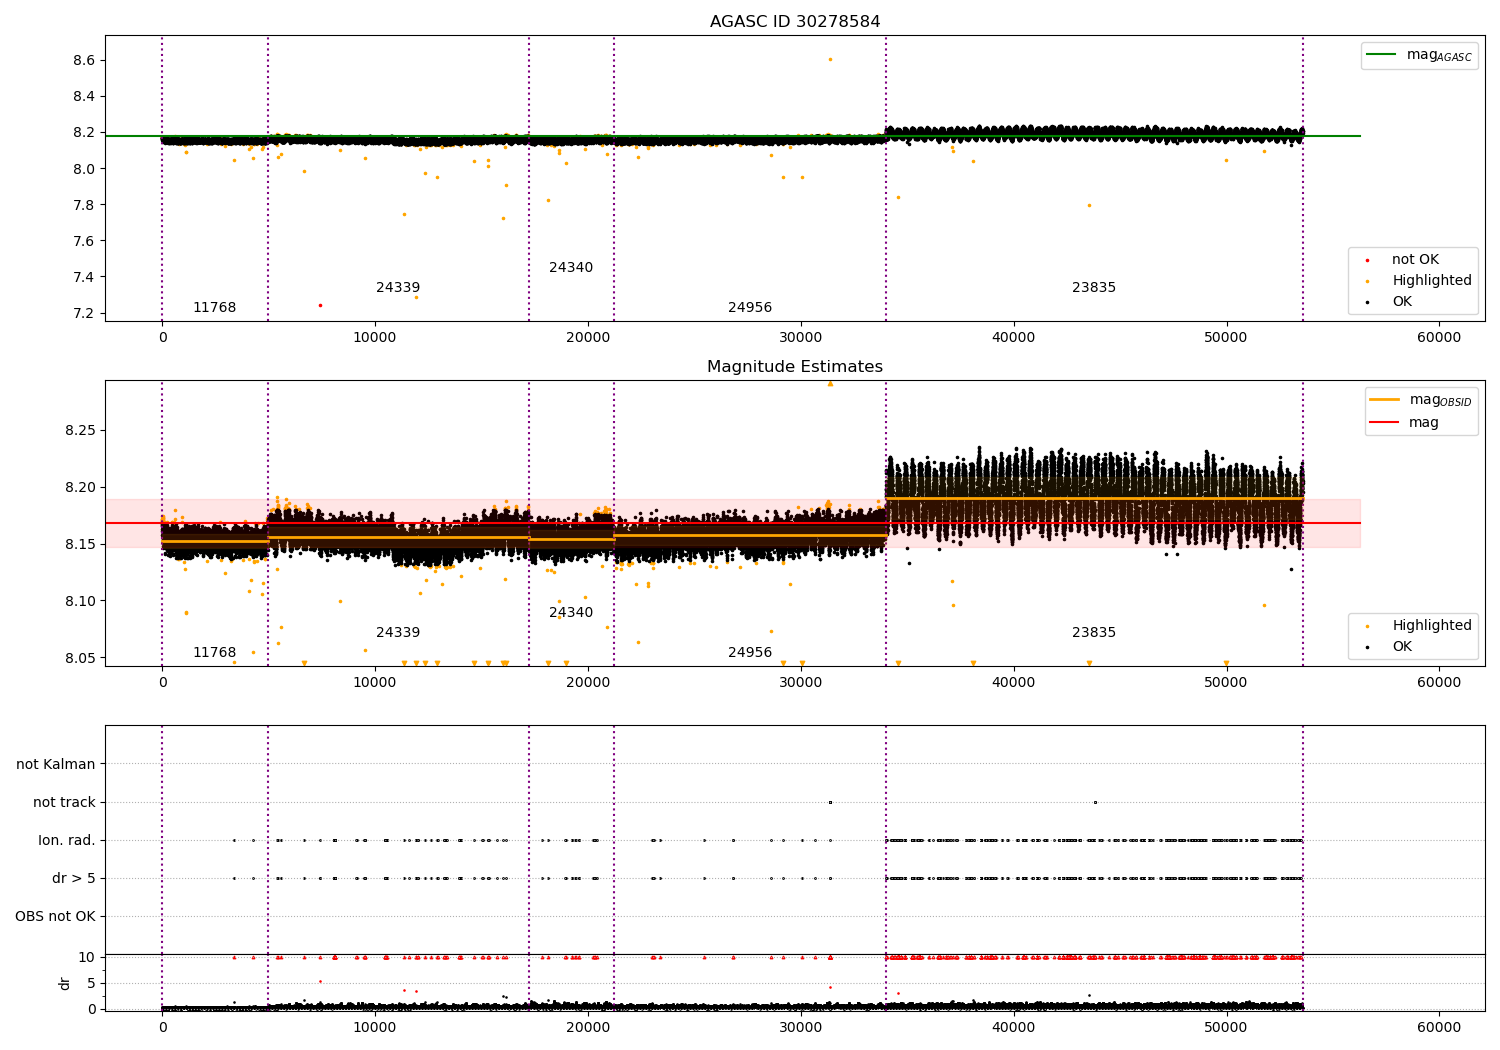
Task: Click obsid label 11768 in the middle plot
Action: 215,653
